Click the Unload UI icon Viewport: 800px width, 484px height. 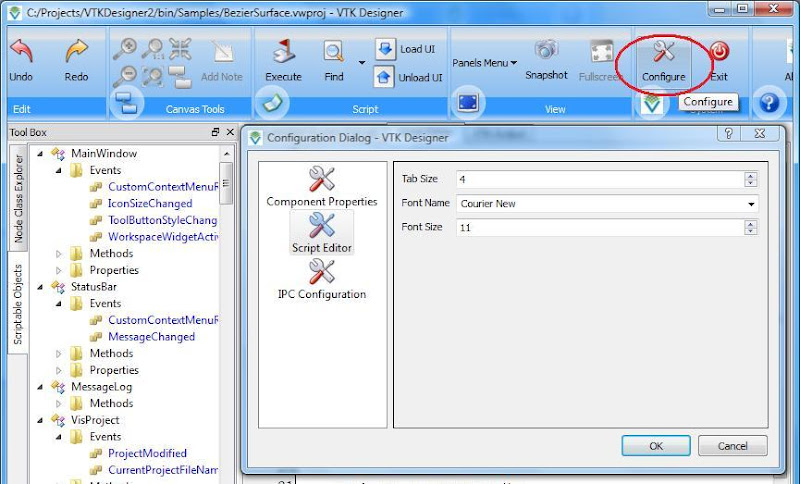point(384,77)
